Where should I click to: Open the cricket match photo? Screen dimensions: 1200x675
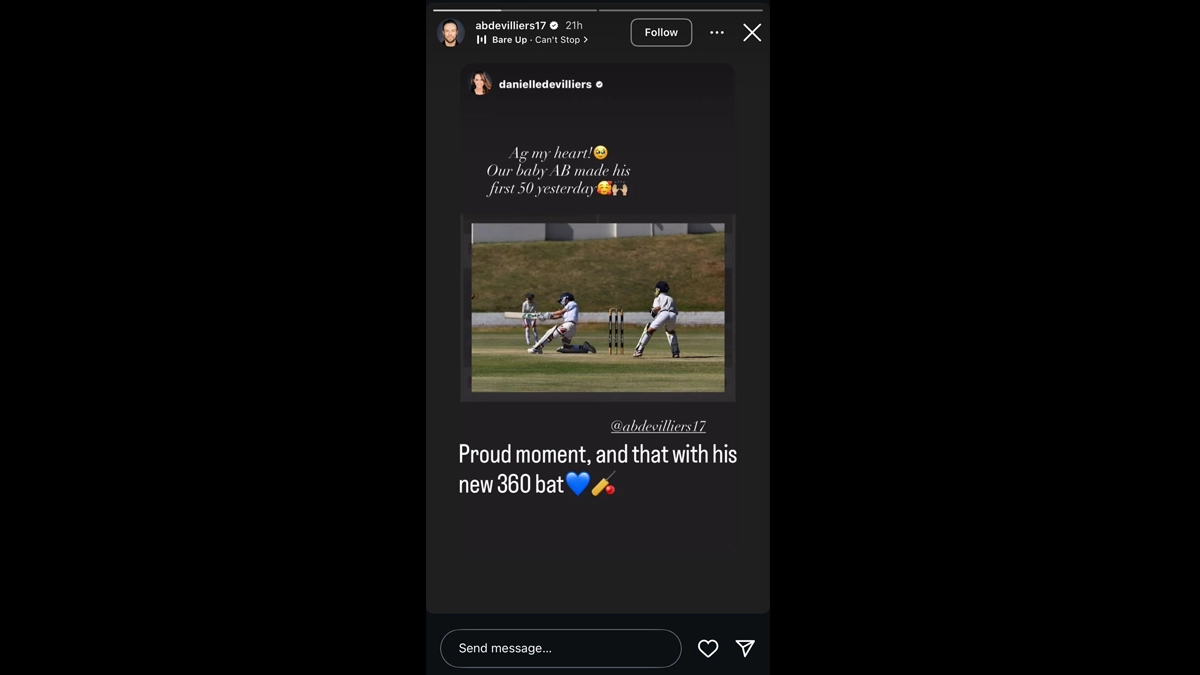pos(598,307)
